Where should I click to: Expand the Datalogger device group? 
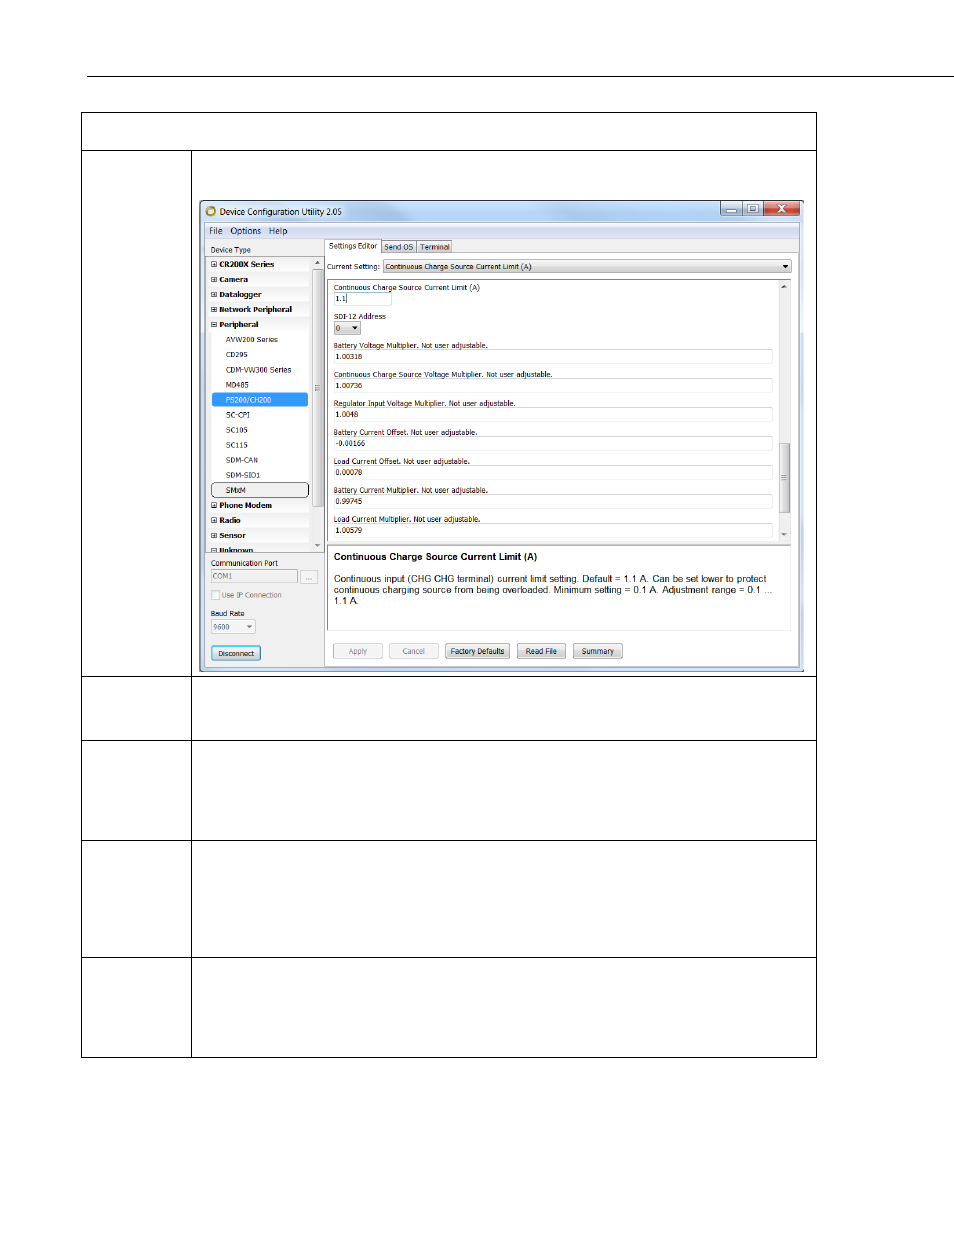214,294
